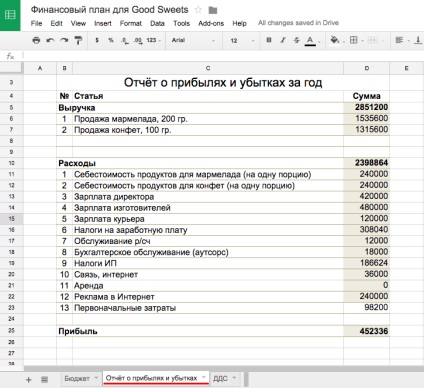Click the Сумма column heading cell
The height and width of the screenshot is (388, 424).
[x=366, y=96]
